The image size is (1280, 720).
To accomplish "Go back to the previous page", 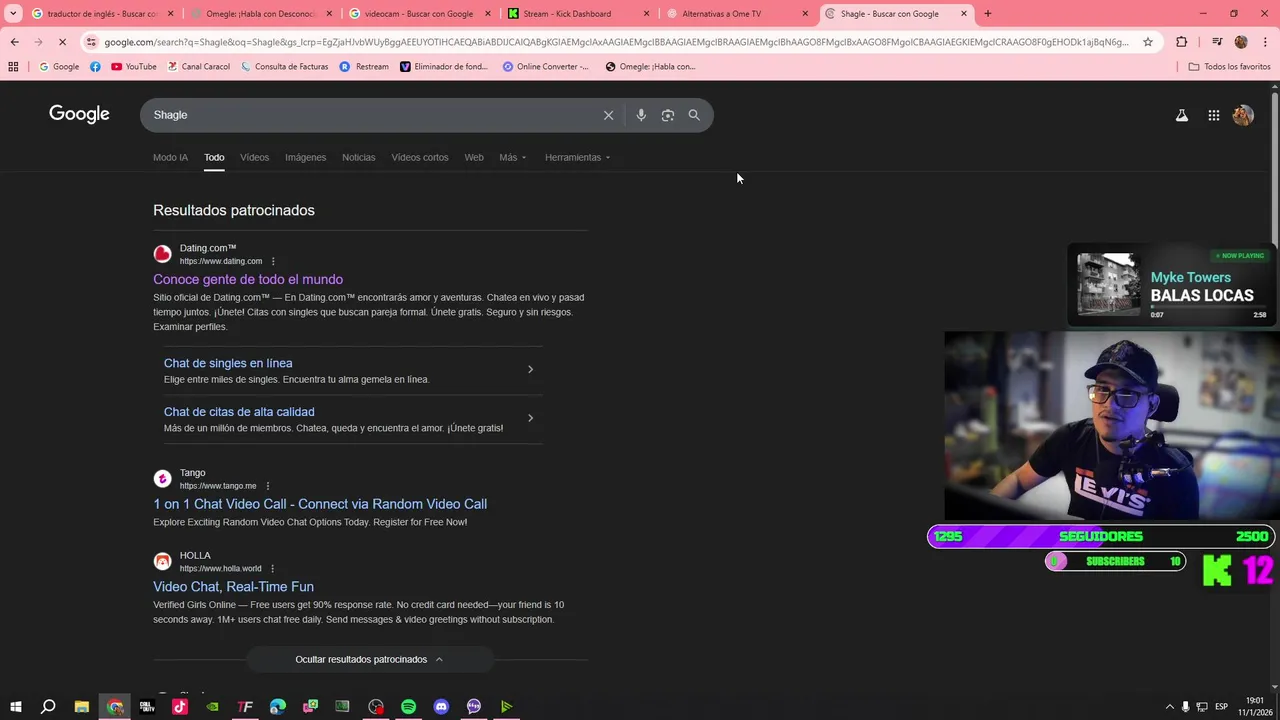I will click(x=14, y=42).
